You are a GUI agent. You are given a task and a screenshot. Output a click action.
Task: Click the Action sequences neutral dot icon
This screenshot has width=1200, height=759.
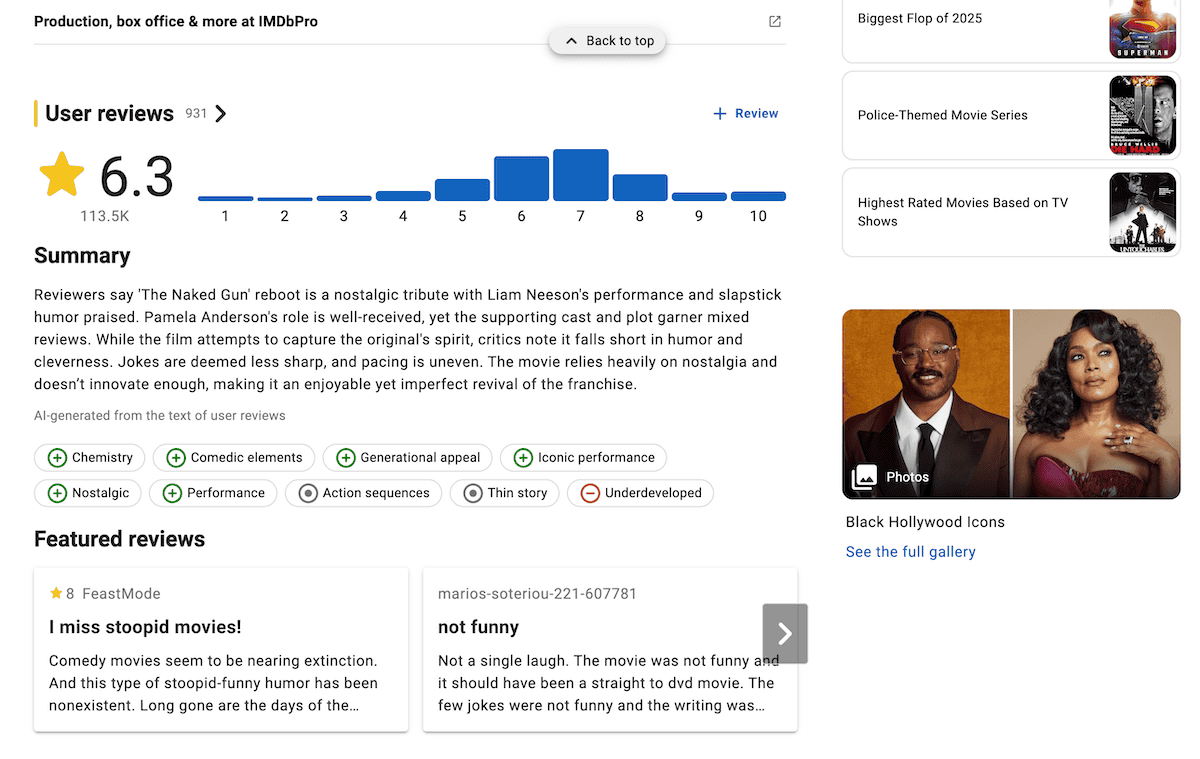308,493
